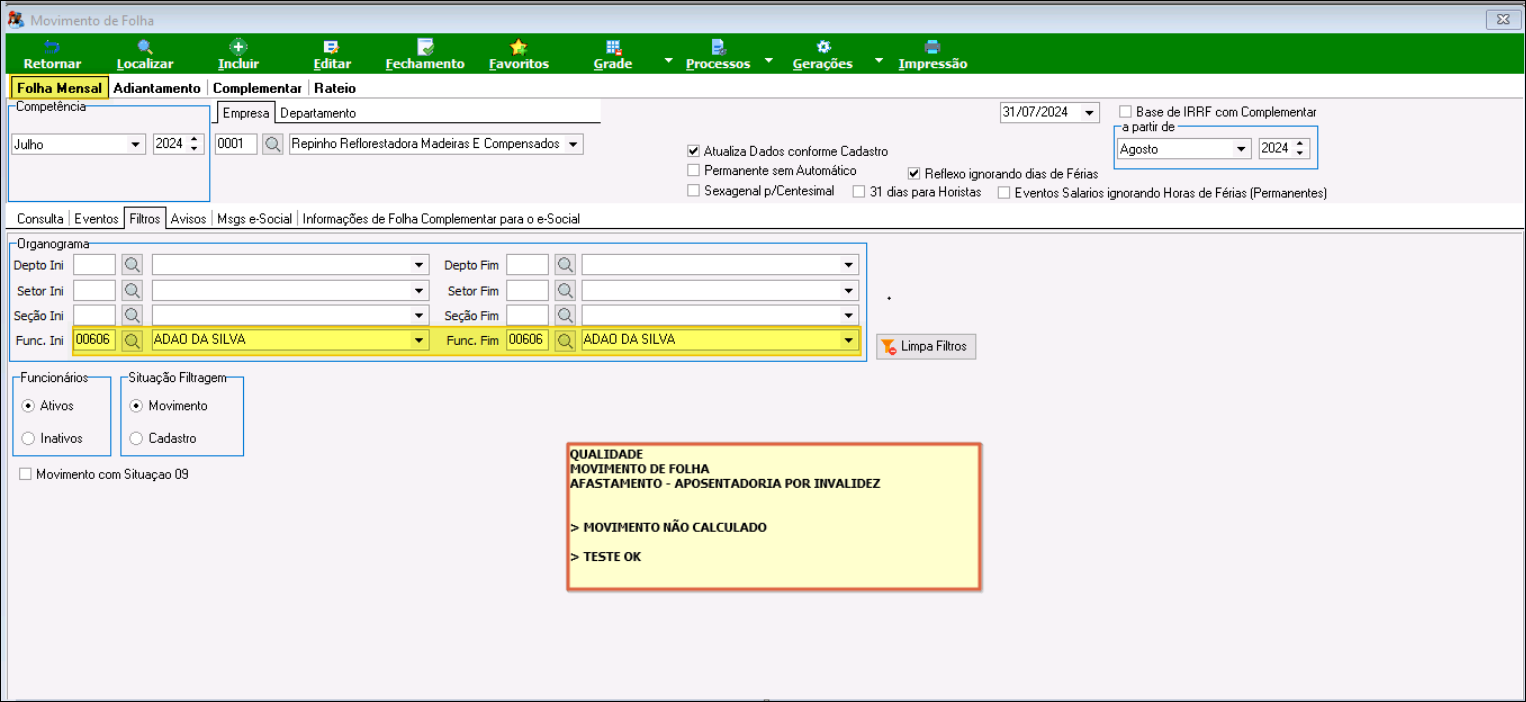Enable Movimento com Situaçao 09
1526x702 pixels.
[x=26, y=474]
